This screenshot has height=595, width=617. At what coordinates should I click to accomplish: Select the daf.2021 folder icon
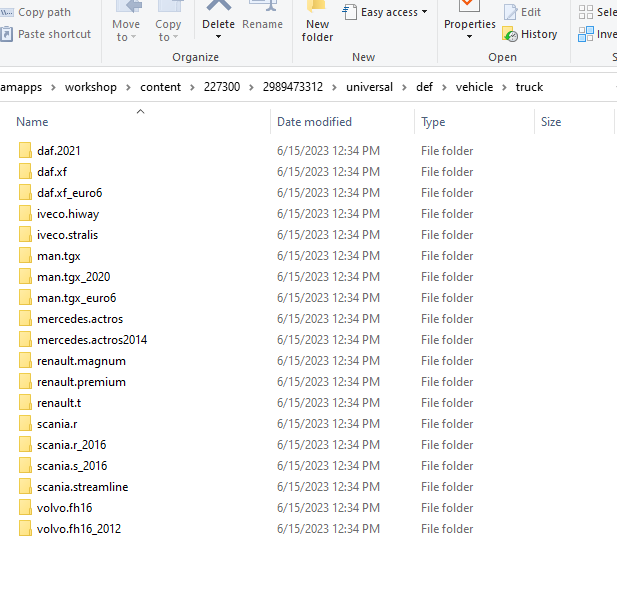coord(25,150)
